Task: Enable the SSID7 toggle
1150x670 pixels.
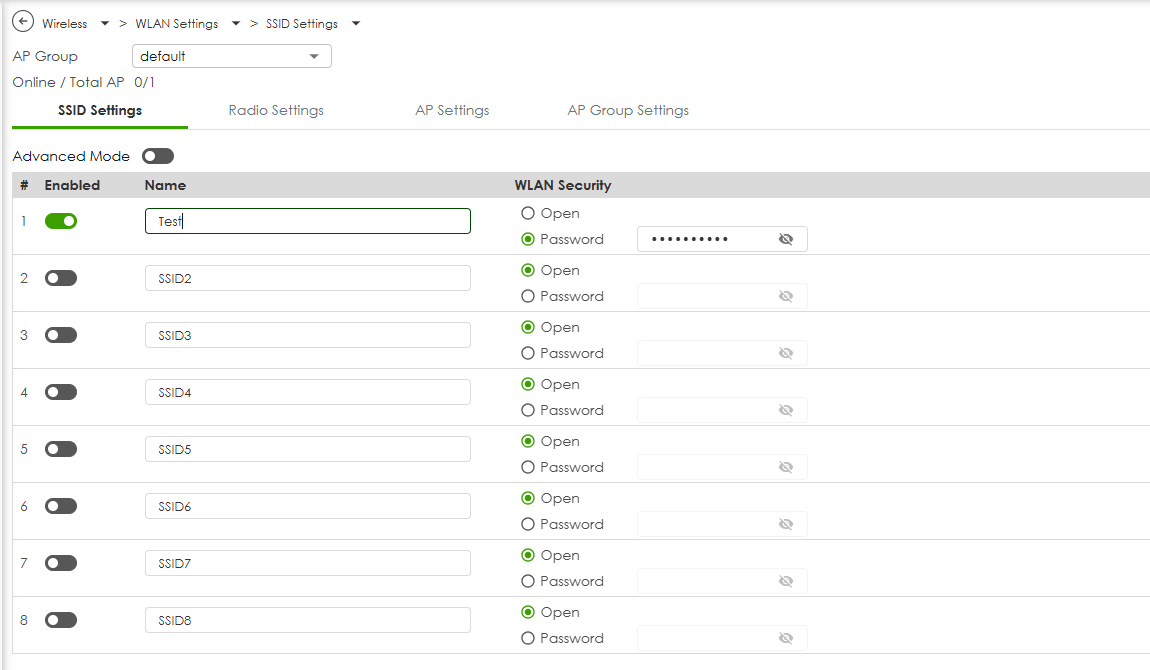Action: tap(61, 563)
